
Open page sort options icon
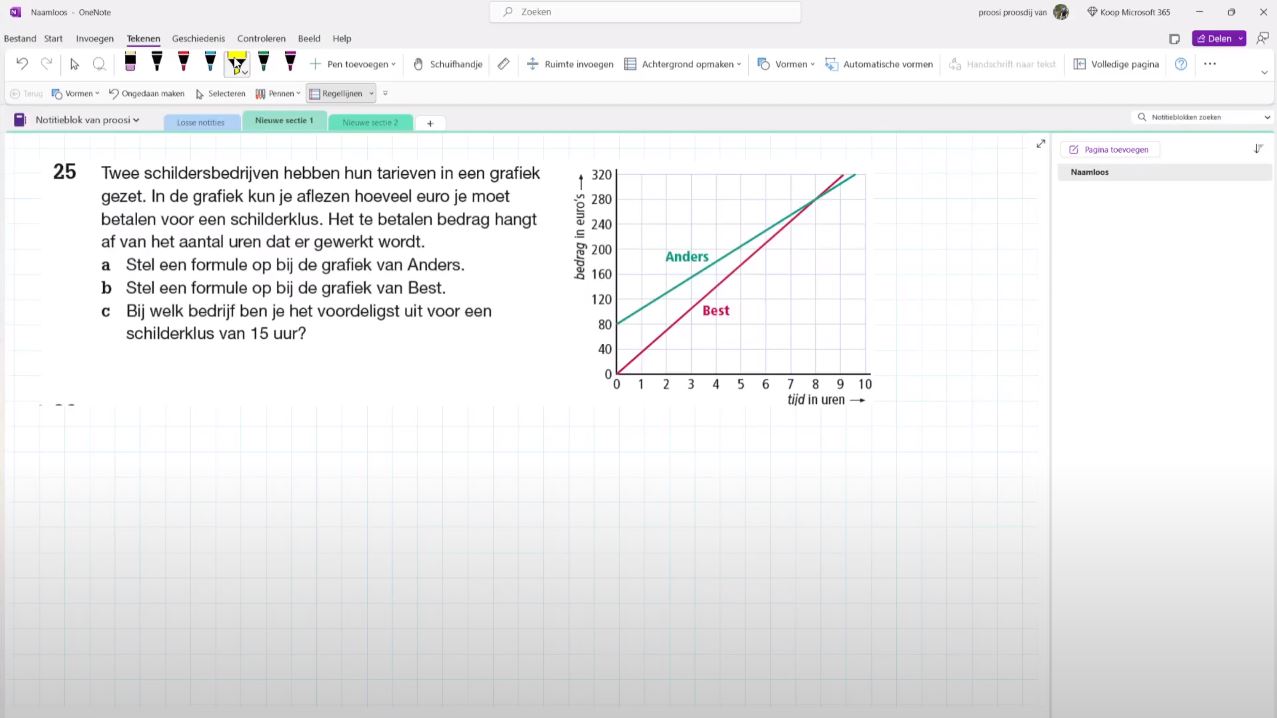coord(1258,149)
